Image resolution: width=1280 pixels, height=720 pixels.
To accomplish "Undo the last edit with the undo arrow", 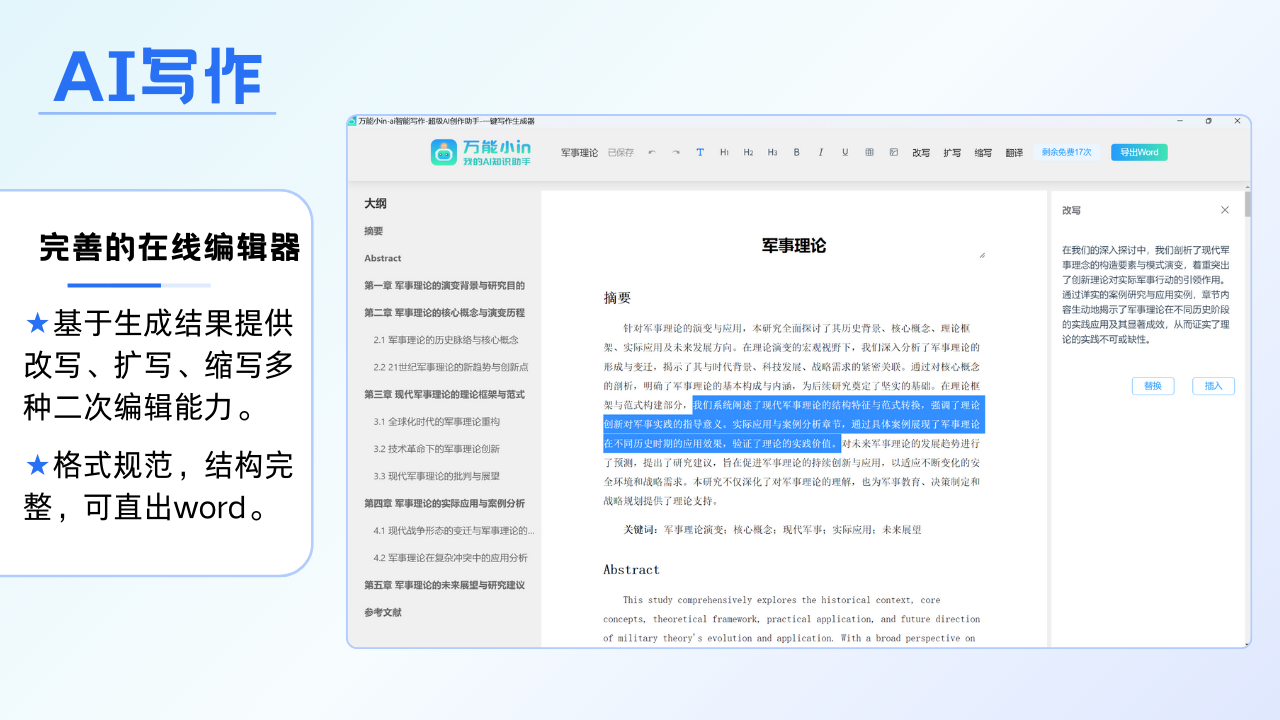I will pyautogui.click(x=653, y=152).
